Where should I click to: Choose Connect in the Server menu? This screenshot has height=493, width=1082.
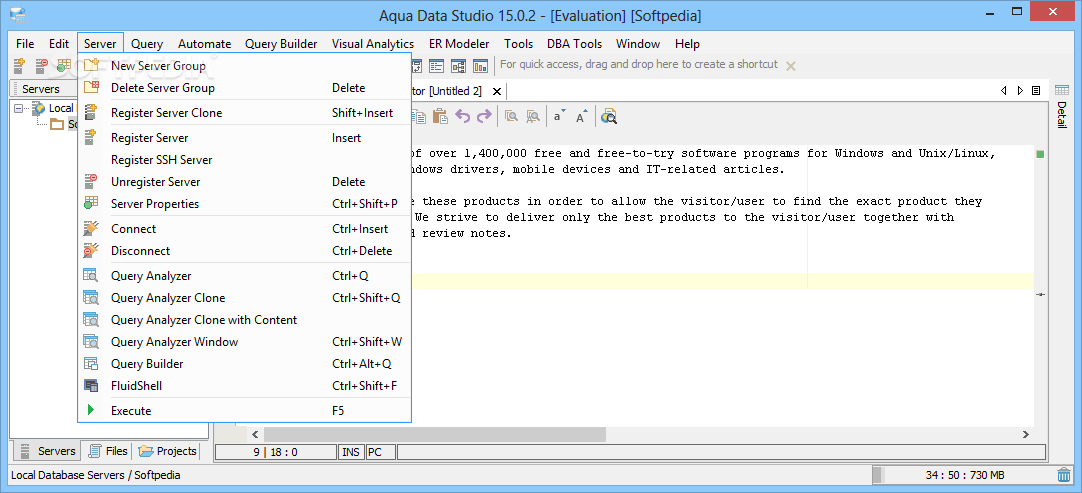tap(245, 229)
